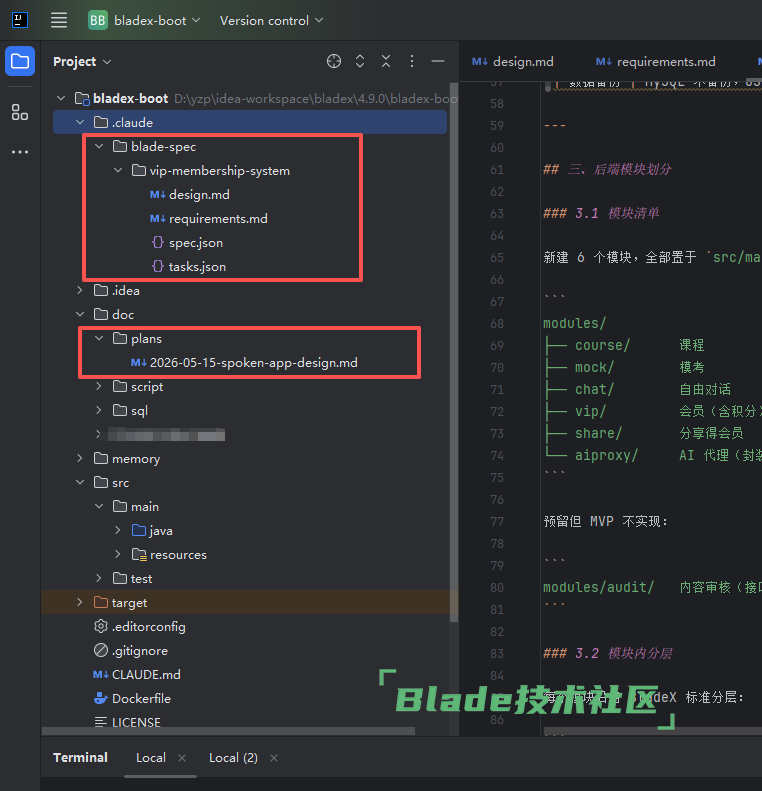Viewport: 762px width, 791px height.
Task: Click the '### 3.2 模块内分层' heading
Action: point(608,653)
